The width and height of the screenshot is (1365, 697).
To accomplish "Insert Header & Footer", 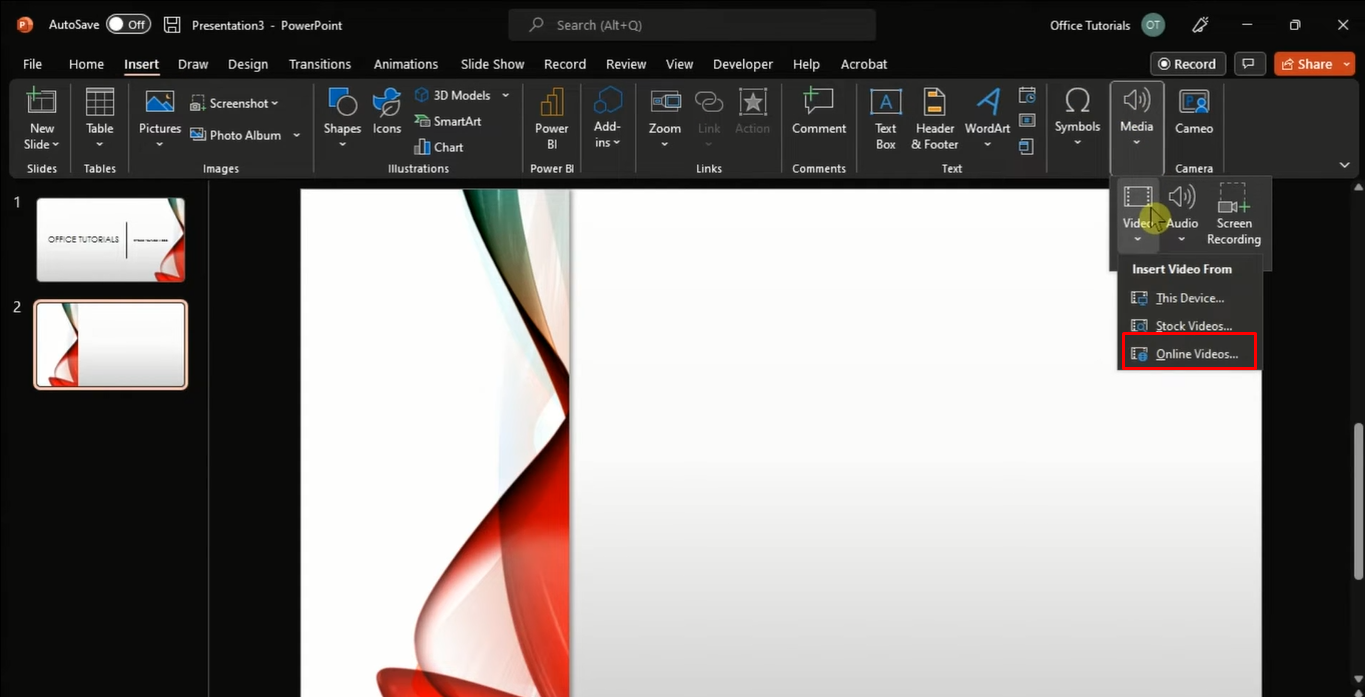I will (933, 118).
